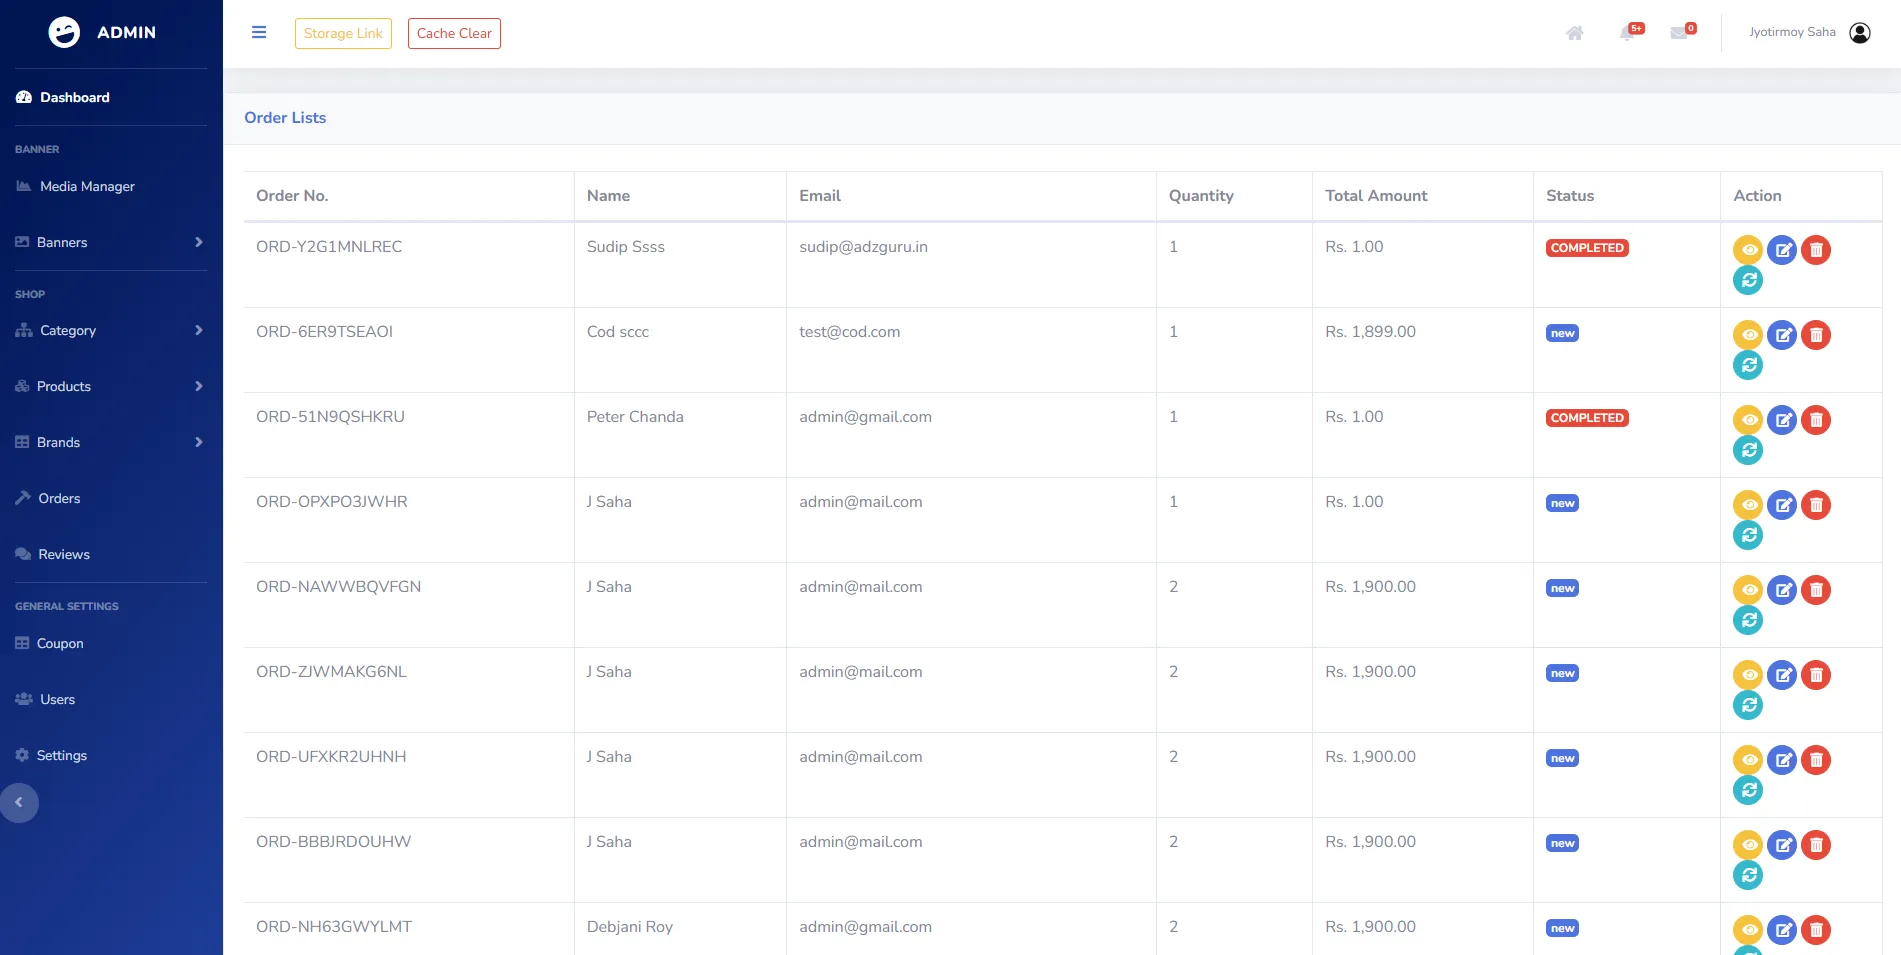The width and height of the screenshot is (1901, 955).
Task: Expand the Banners submenu
Action: [61, 242]
